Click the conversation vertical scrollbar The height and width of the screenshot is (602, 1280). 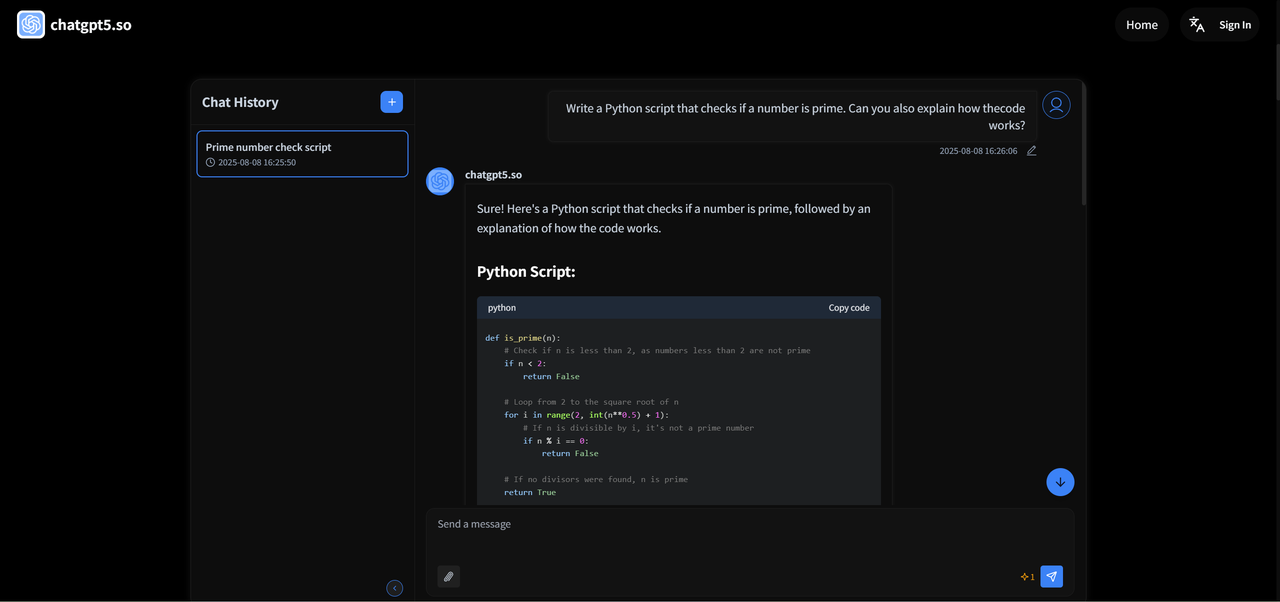(1084, 145)
